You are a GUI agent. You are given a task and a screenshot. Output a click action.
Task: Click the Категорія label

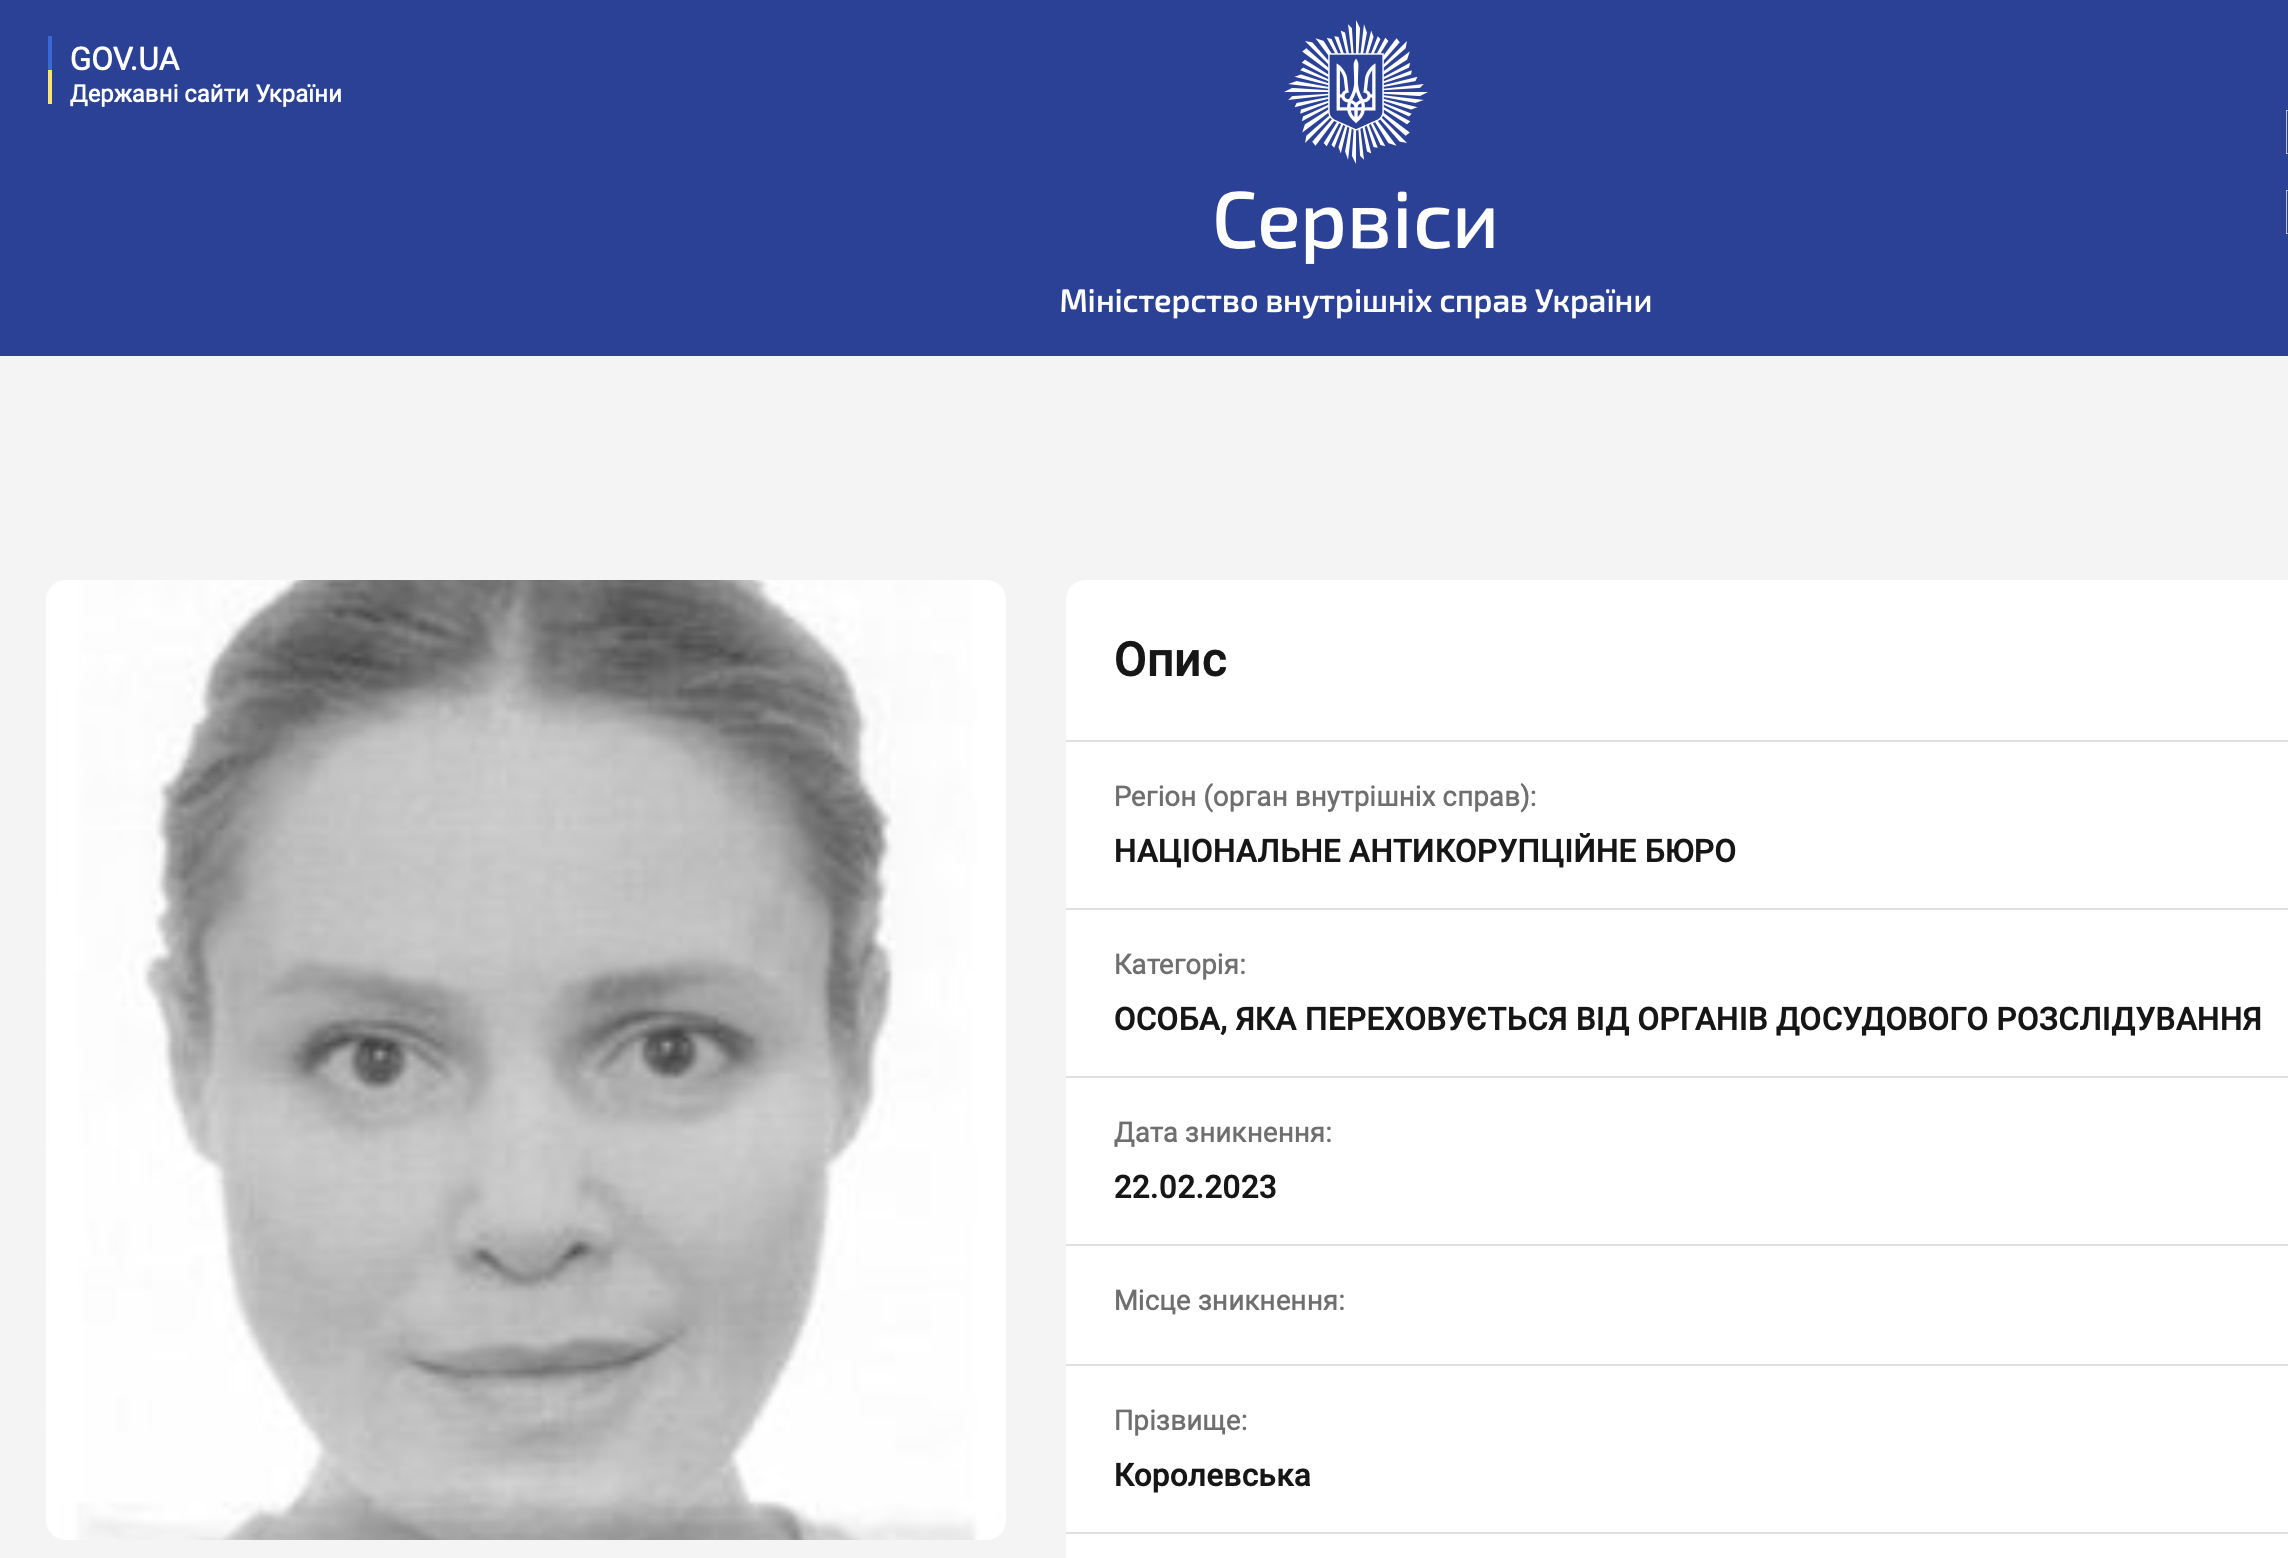click(x=1180, y=965)
